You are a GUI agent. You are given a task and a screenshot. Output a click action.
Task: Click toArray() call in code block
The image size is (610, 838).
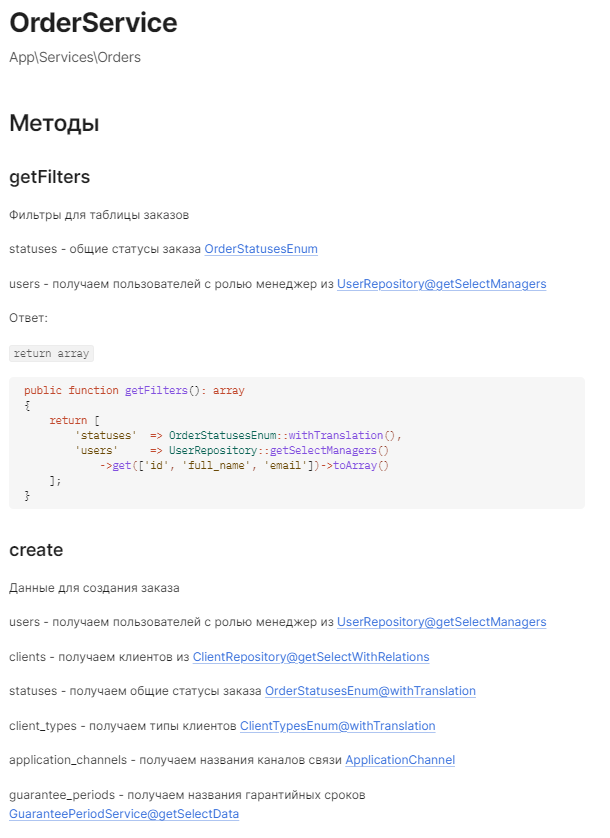pos(361,465)
